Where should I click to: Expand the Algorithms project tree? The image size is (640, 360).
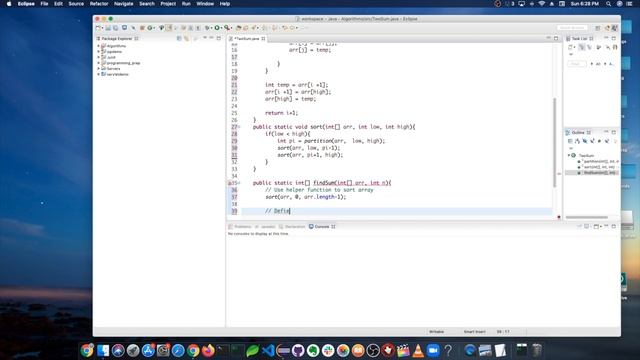tap(98, 46)
